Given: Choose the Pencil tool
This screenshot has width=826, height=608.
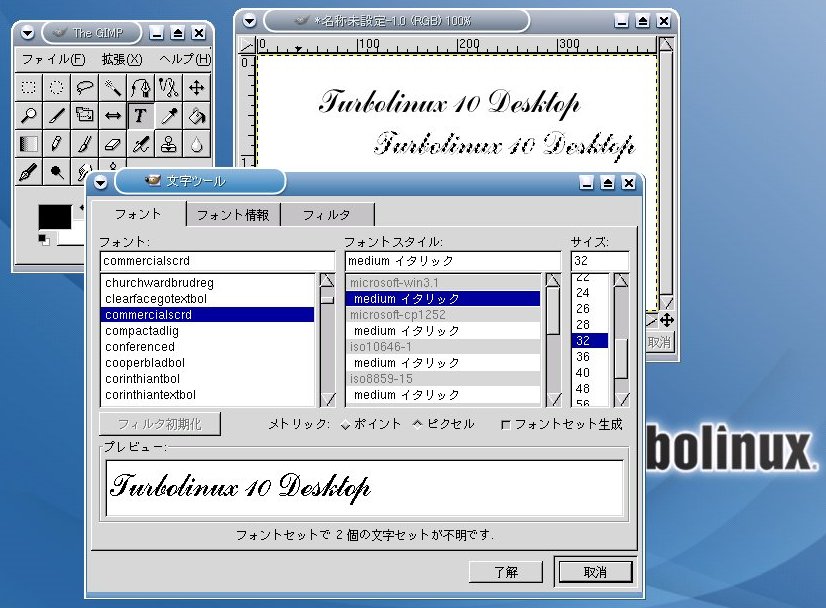Looking at the screenshot, I should (56, 143).
